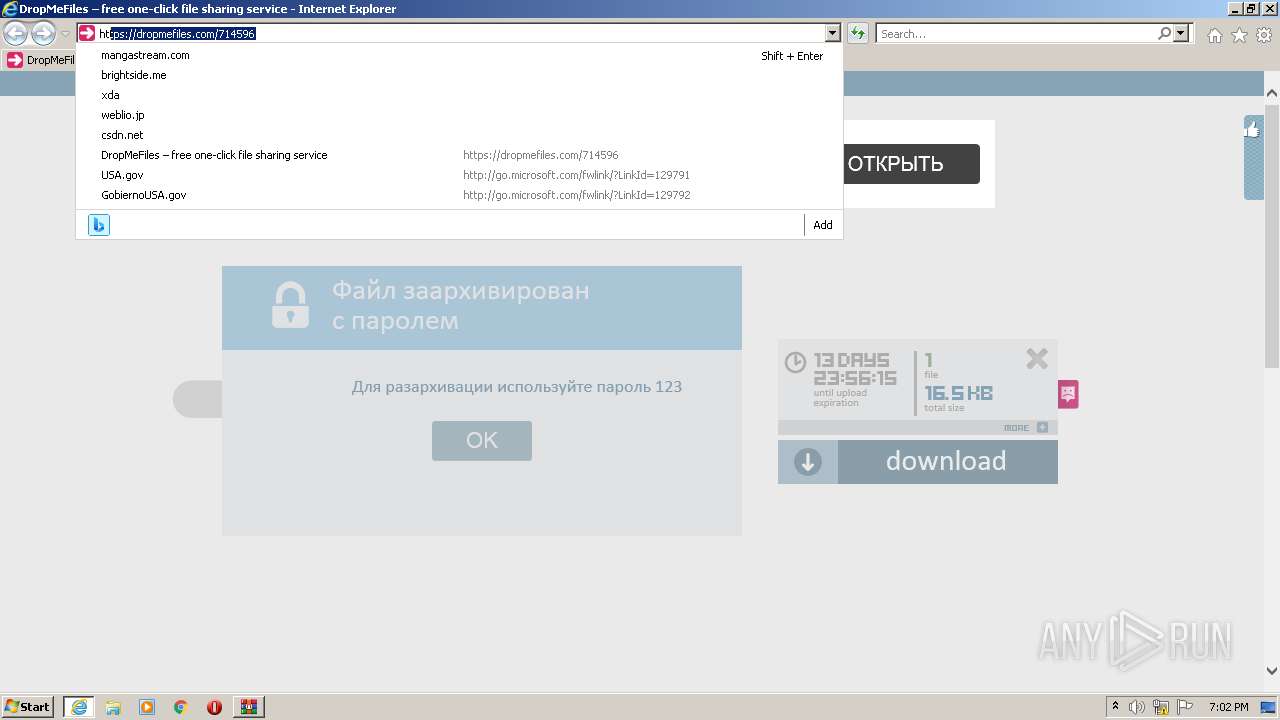Viewport: 1280px width, 720px height.
Task: Open Windows Explorer folder in taskbar
Action: (x=113, y=707)
